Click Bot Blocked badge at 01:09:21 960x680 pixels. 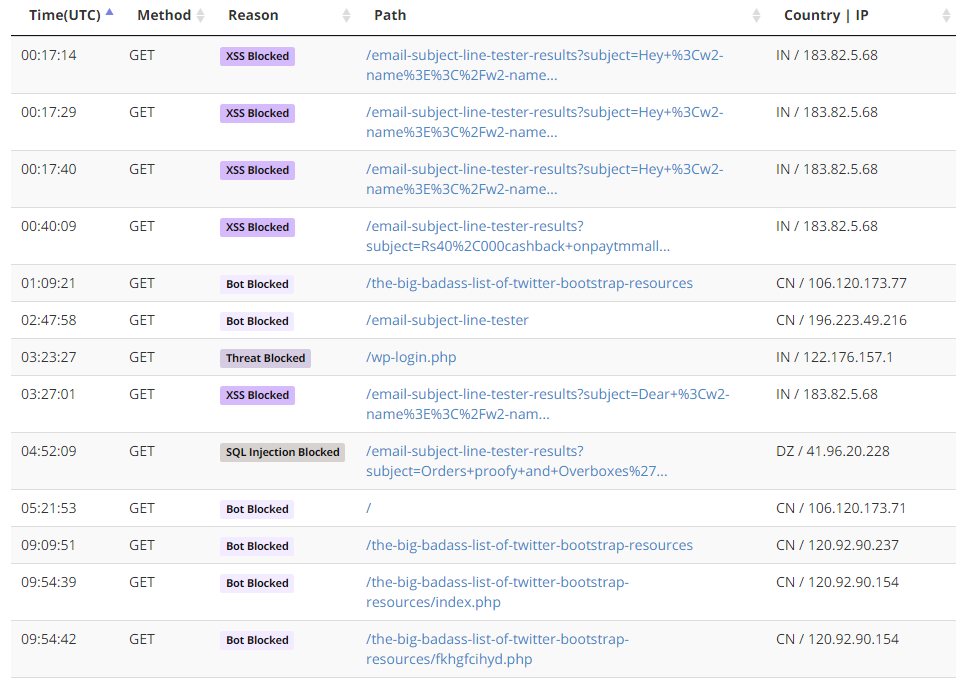tap(257, 284)
